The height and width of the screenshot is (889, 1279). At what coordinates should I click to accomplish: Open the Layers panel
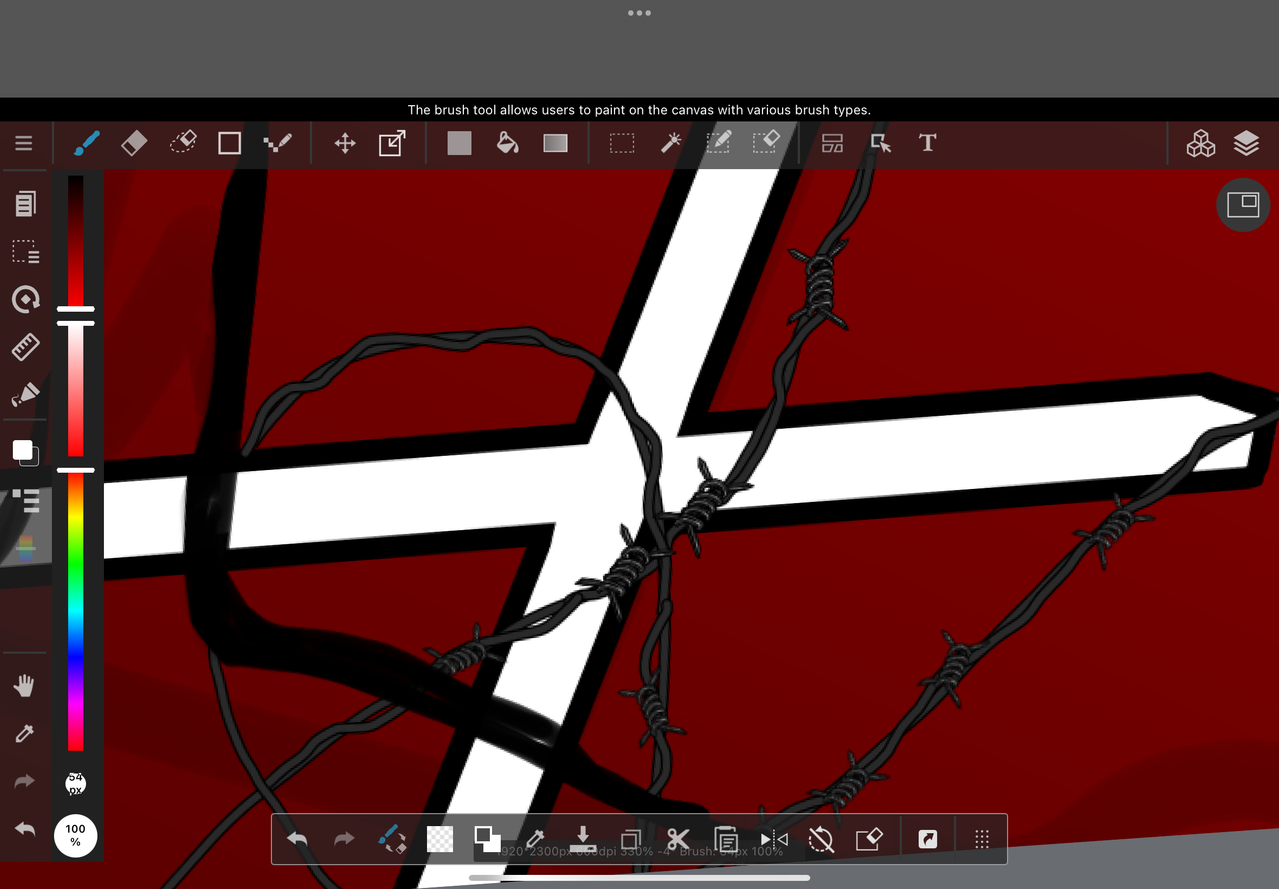click(x=1246, y=143)
